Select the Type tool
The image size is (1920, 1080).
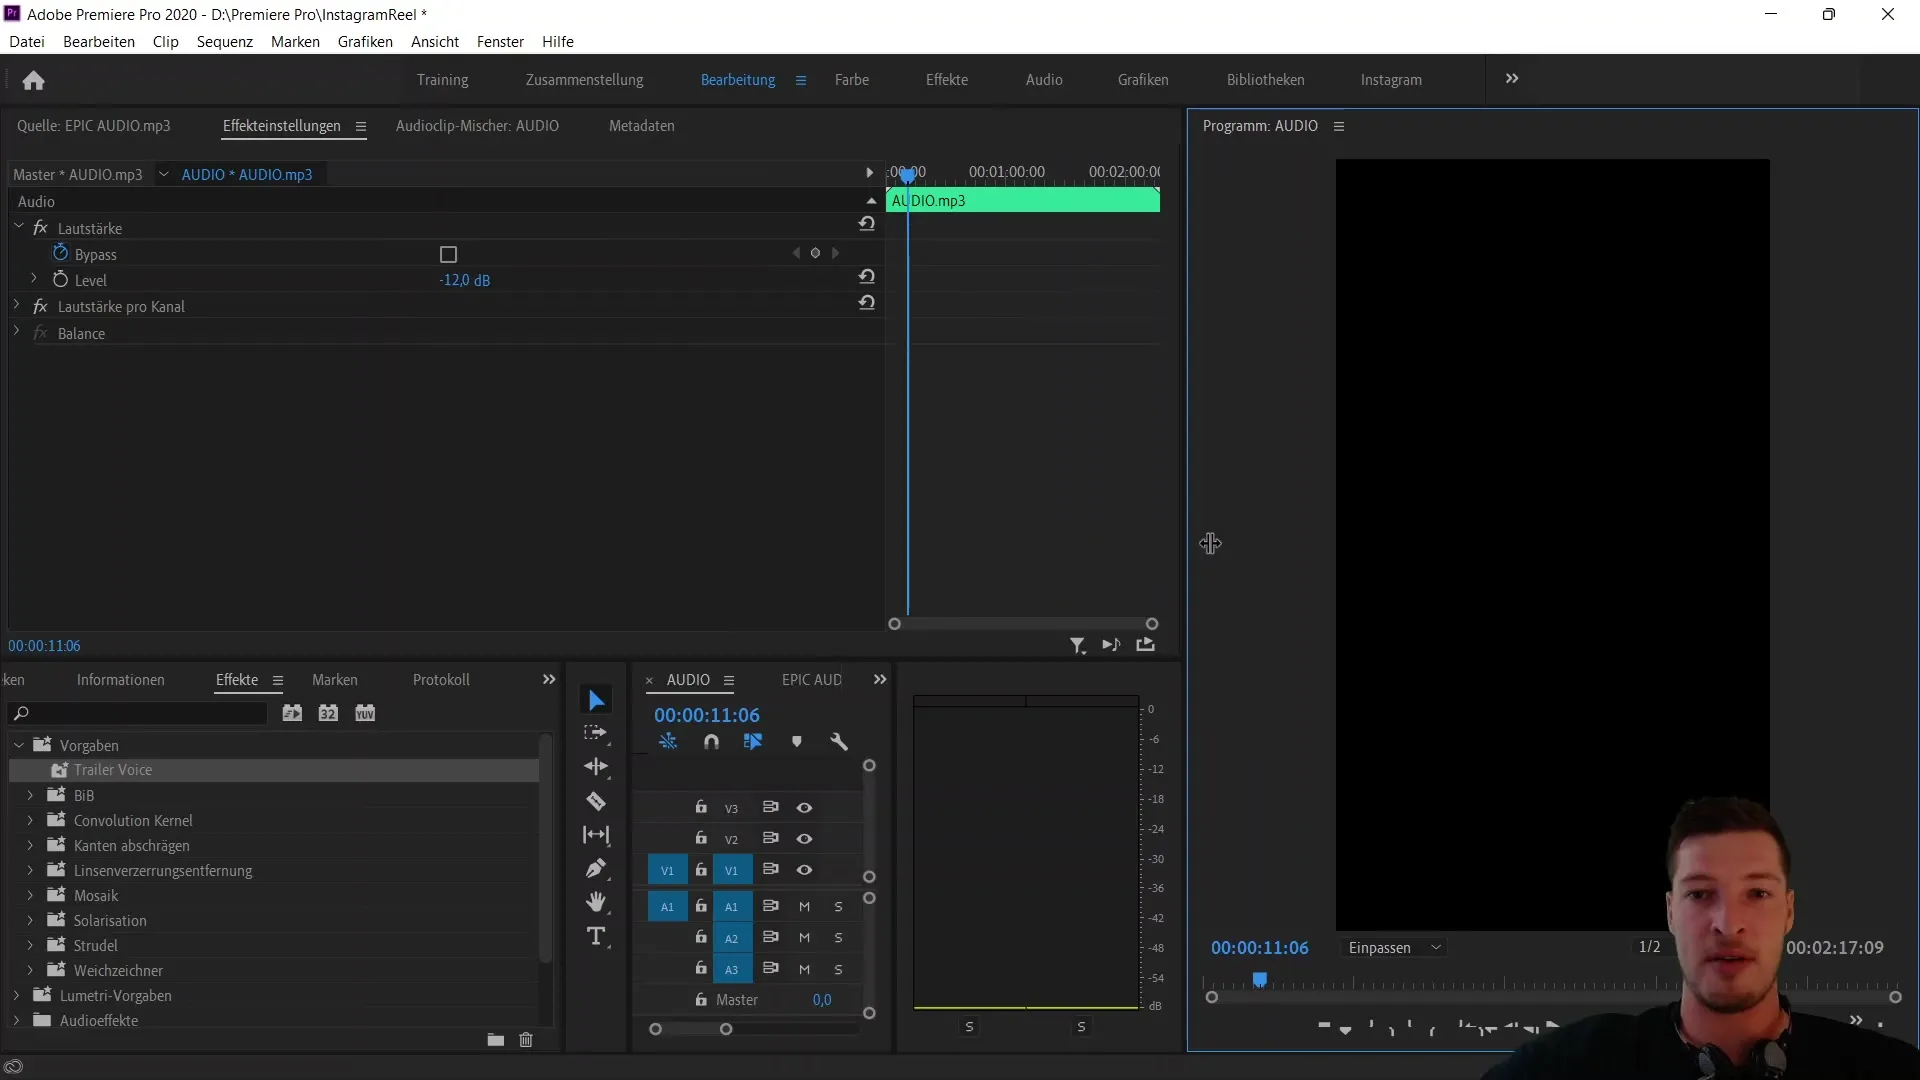596,936
